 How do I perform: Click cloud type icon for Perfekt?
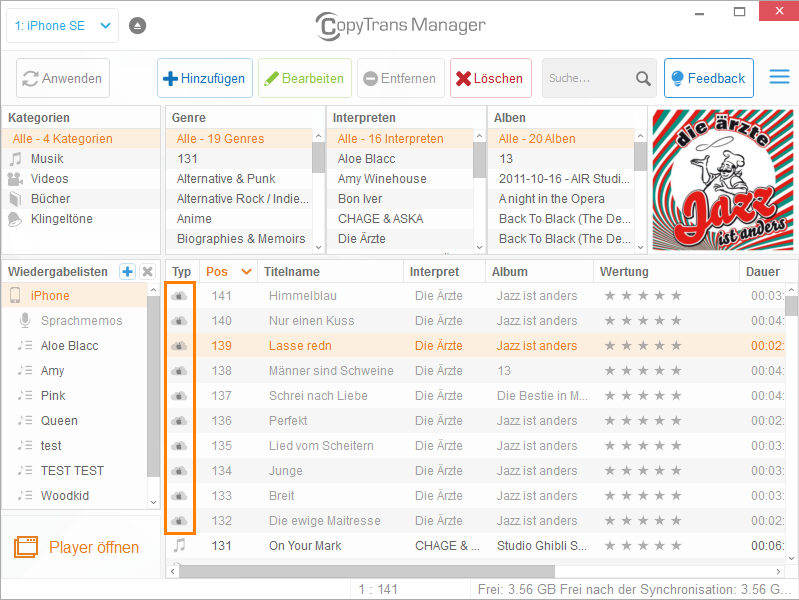[x=179, y=421]
